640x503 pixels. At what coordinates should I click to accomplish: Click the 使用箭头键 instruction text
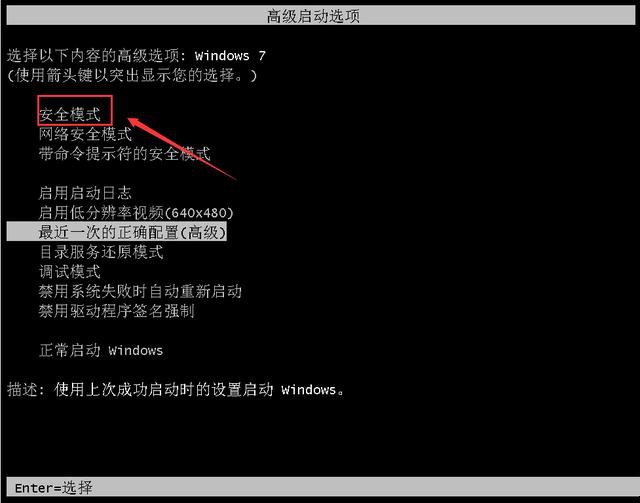[x=132, y=75]
